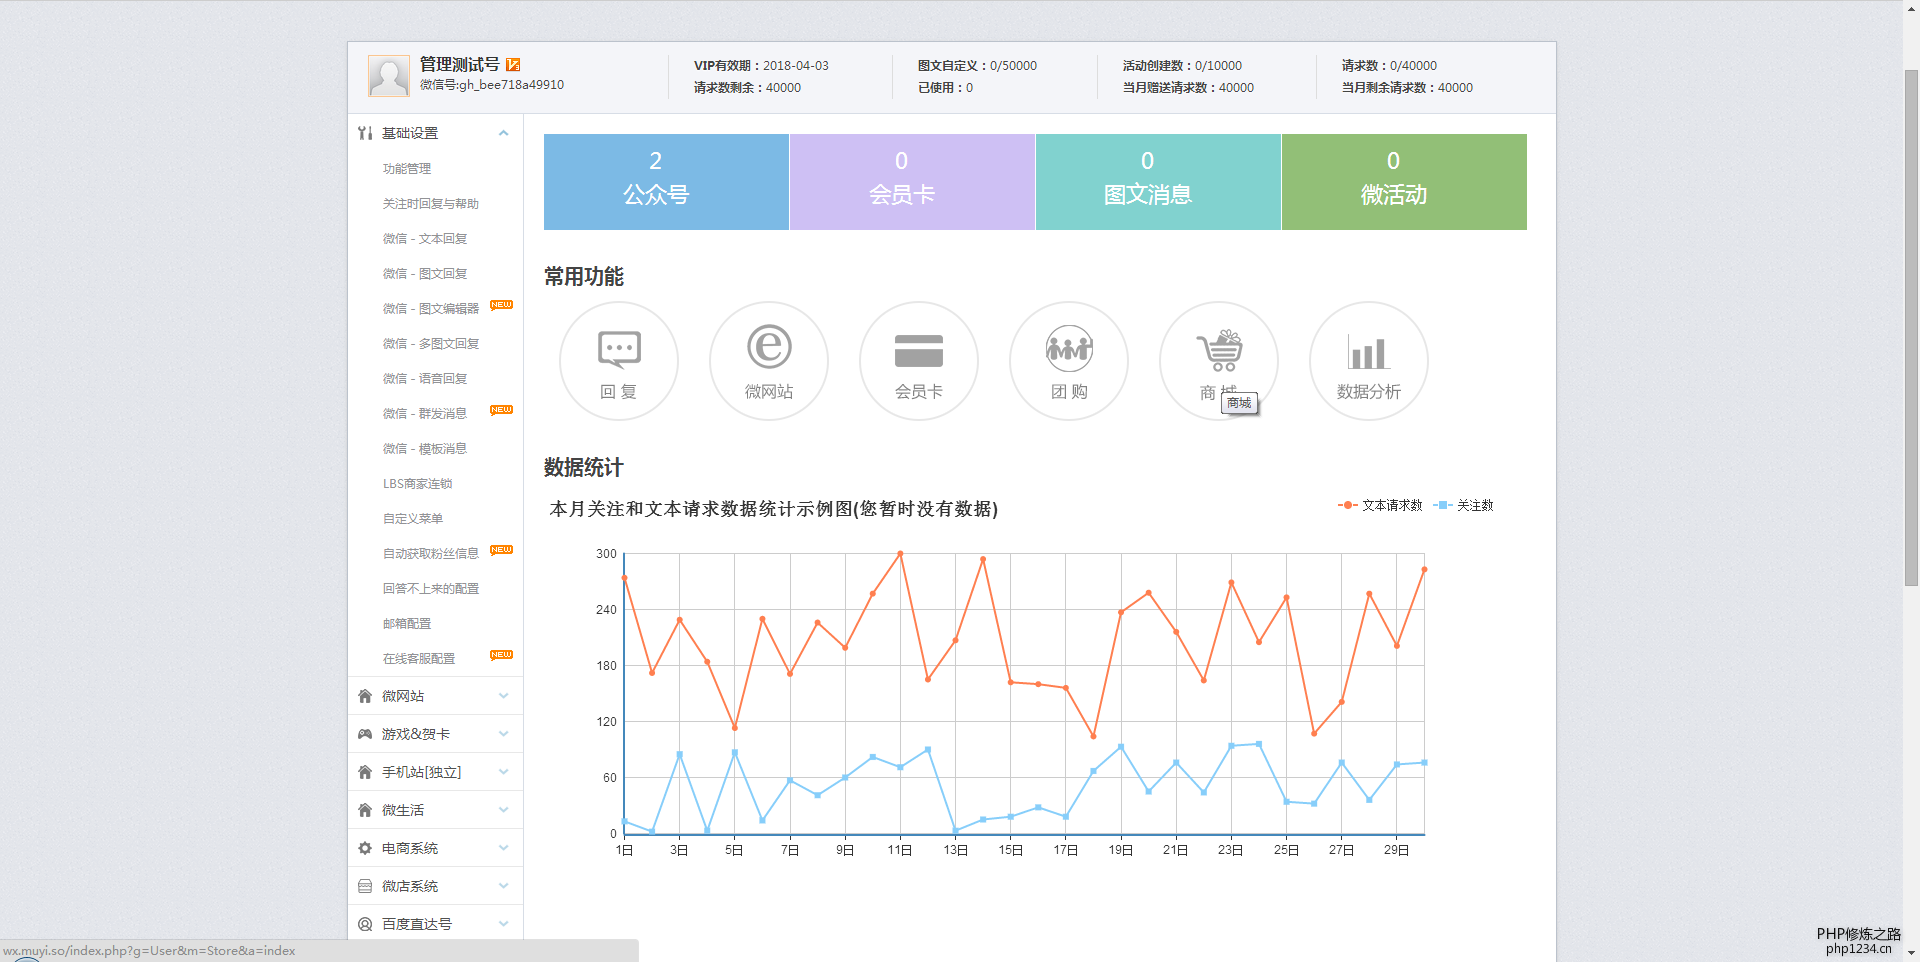Click the home icon beside 微生活
The width and height of the screenshot is (1920, 962).
click(x=365, y=810)
